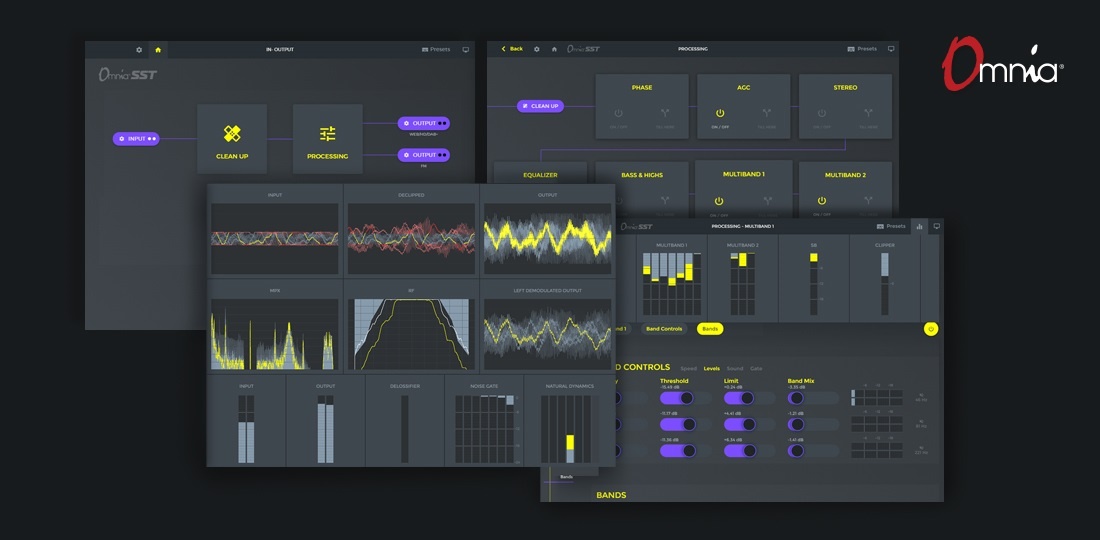1100x540 pixels.
Task: Toggle the AGC power on/off
Action: pyautogui.click(x=719, y=113)
